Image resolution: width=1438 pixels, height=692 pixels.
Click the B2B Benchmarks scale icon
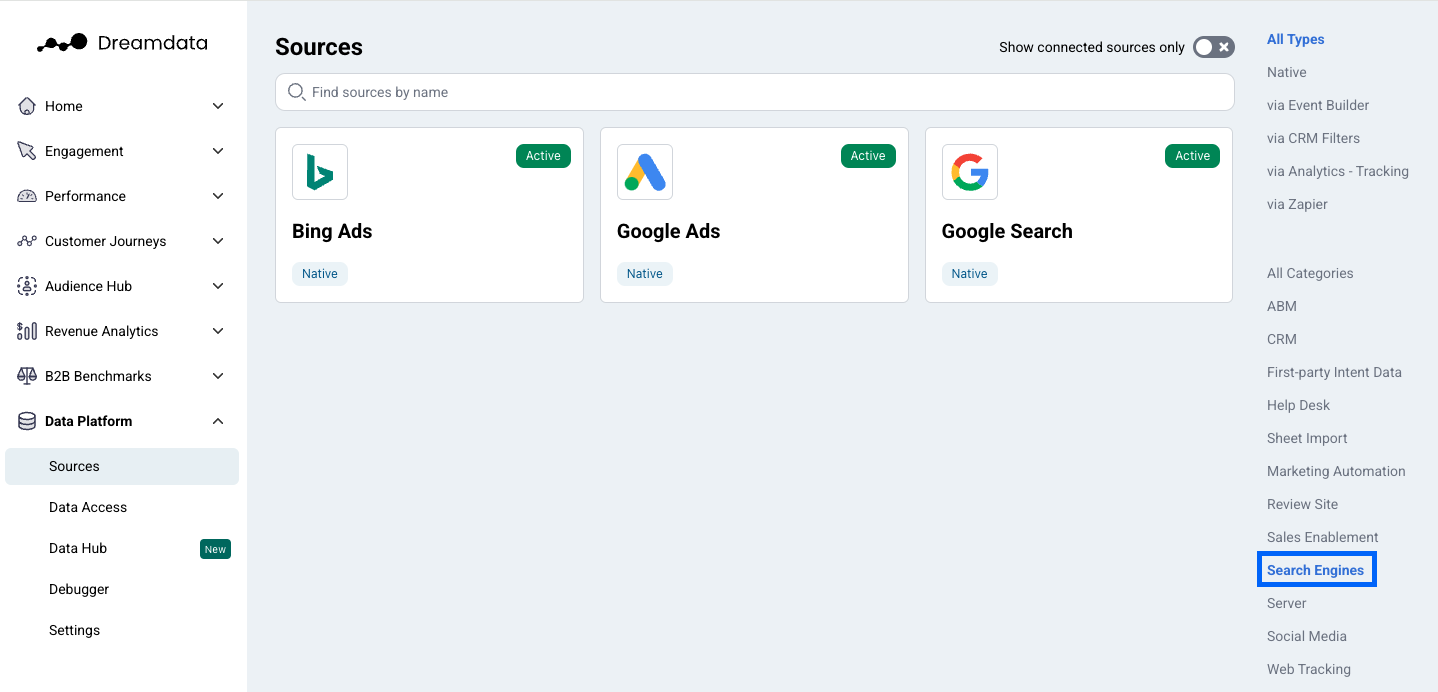pos(27,376)
